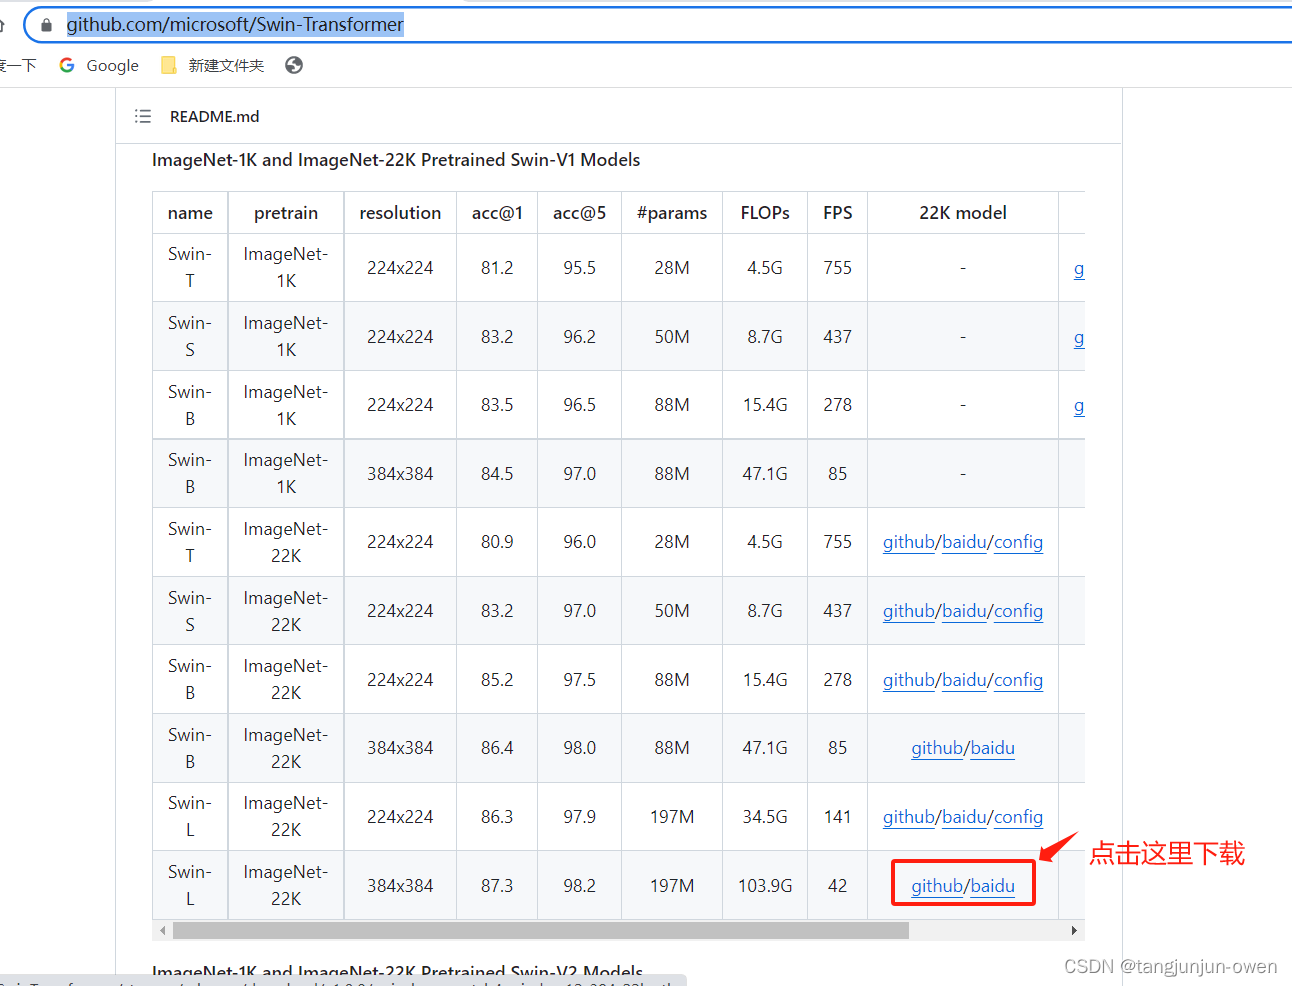Viewport: 1292px width, 986px height.
Task: Open github link for Swin-B 22K 224x224 row
Action: click(909, 680)
